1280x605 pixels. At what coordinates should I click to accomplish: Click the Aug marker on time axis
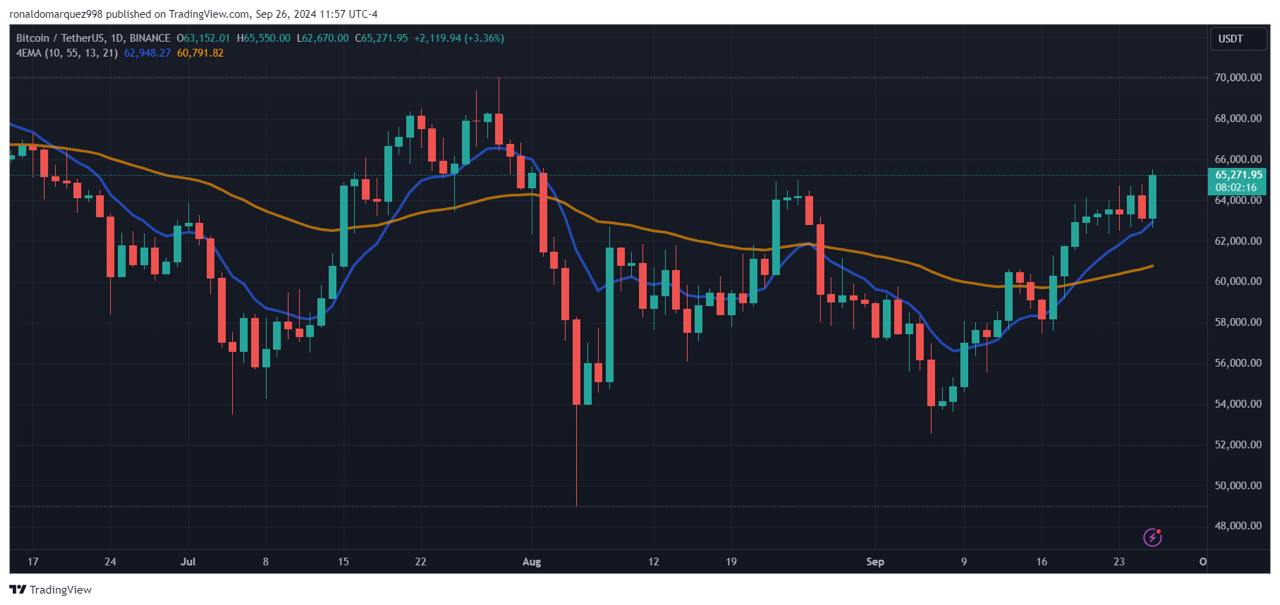coord(531,562)
